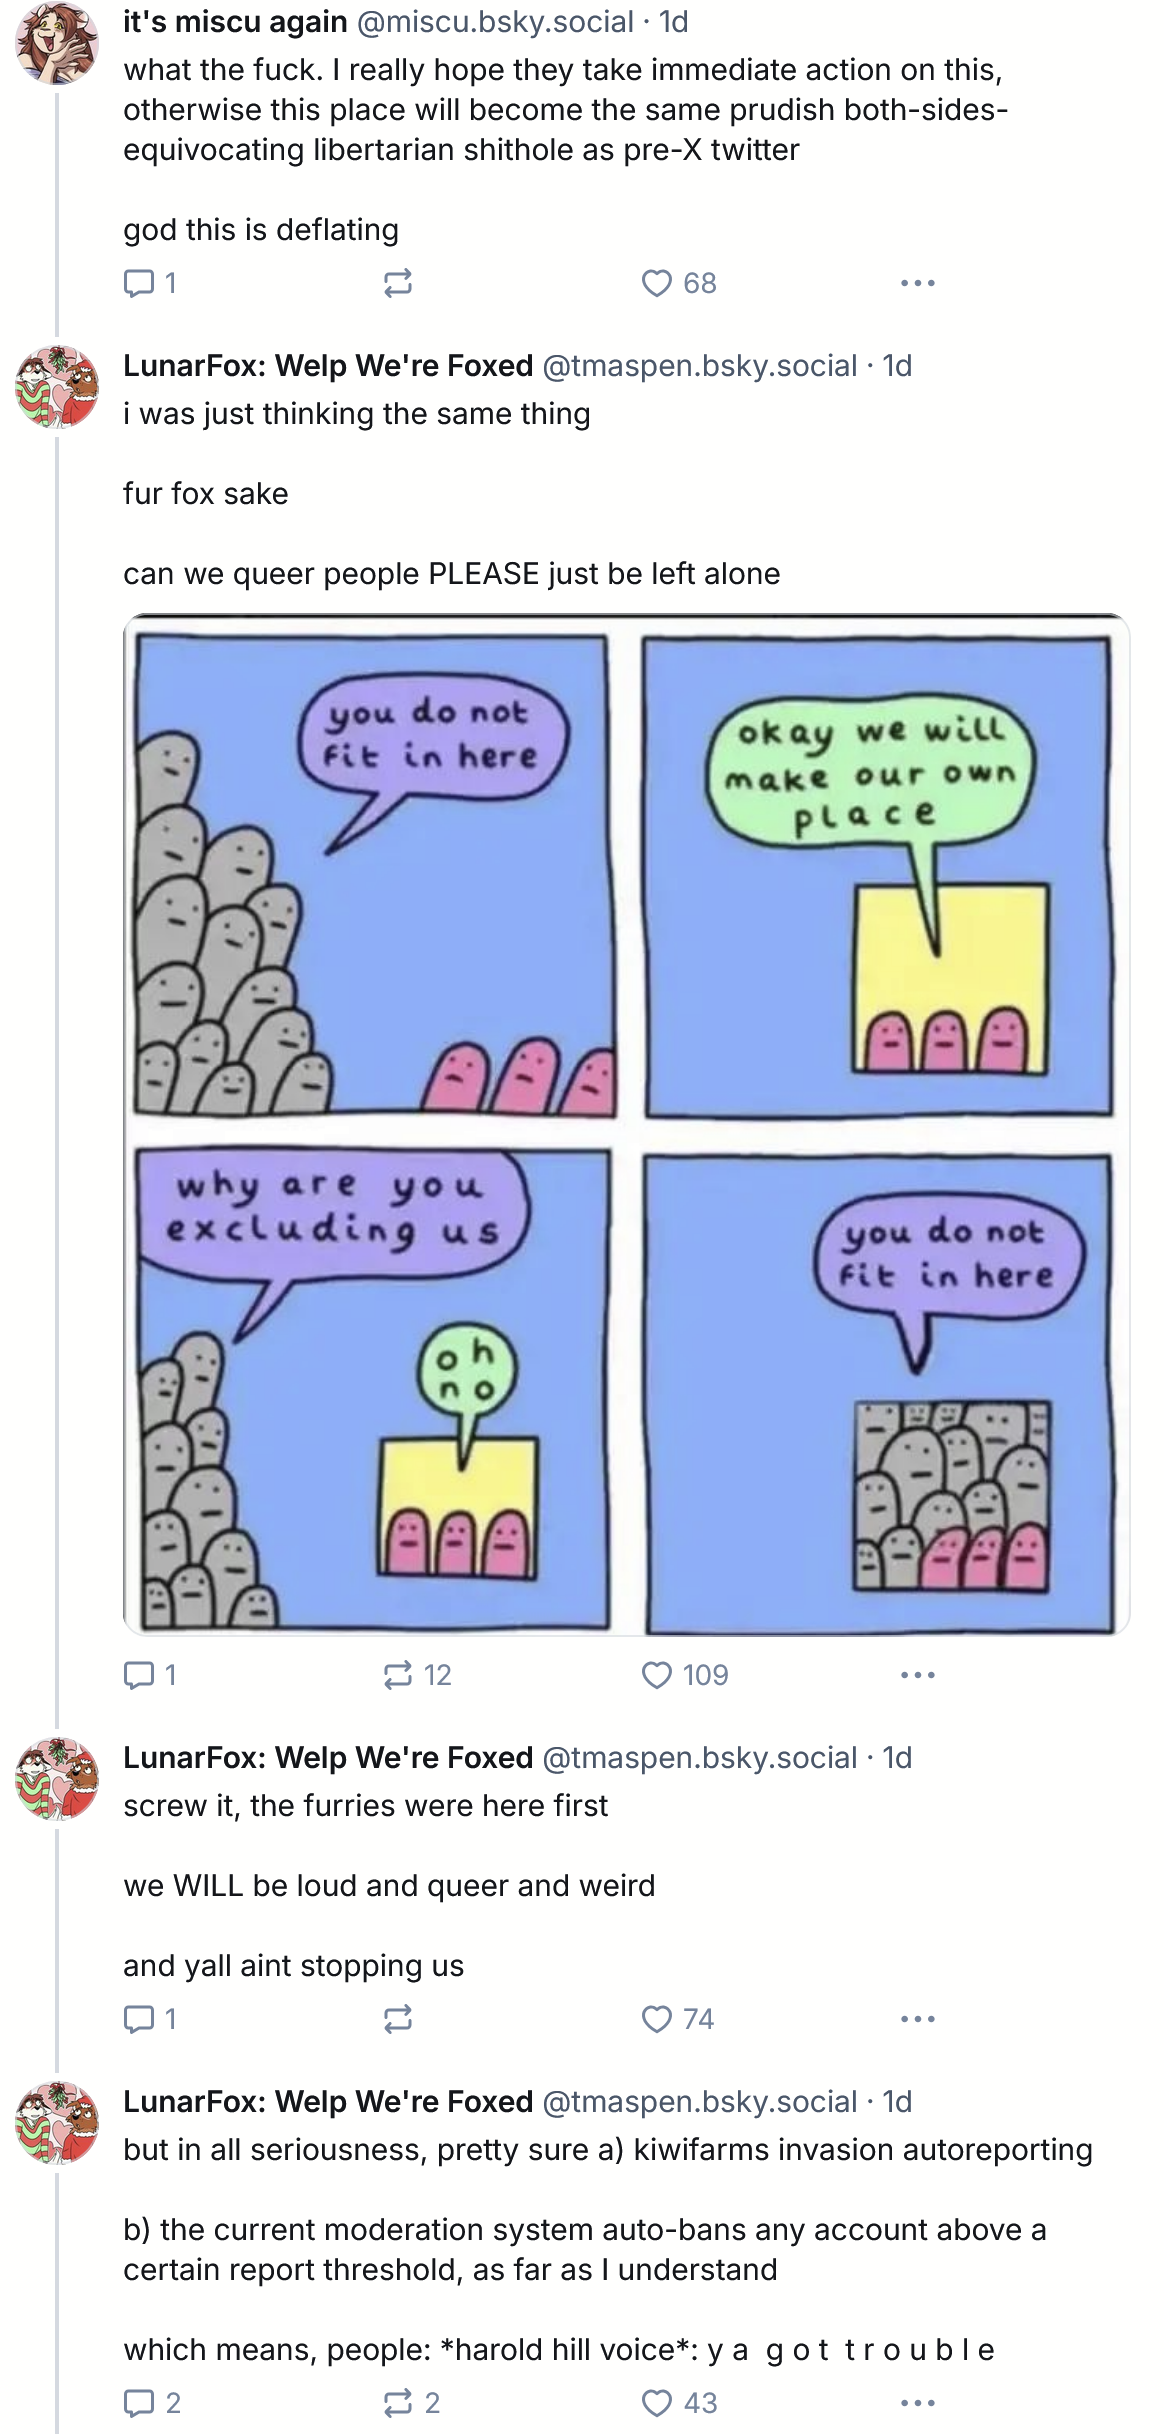Reply to 'furries were here first' post
The width and height of the screenshot is (1164, 2434).
[137, 2019]
